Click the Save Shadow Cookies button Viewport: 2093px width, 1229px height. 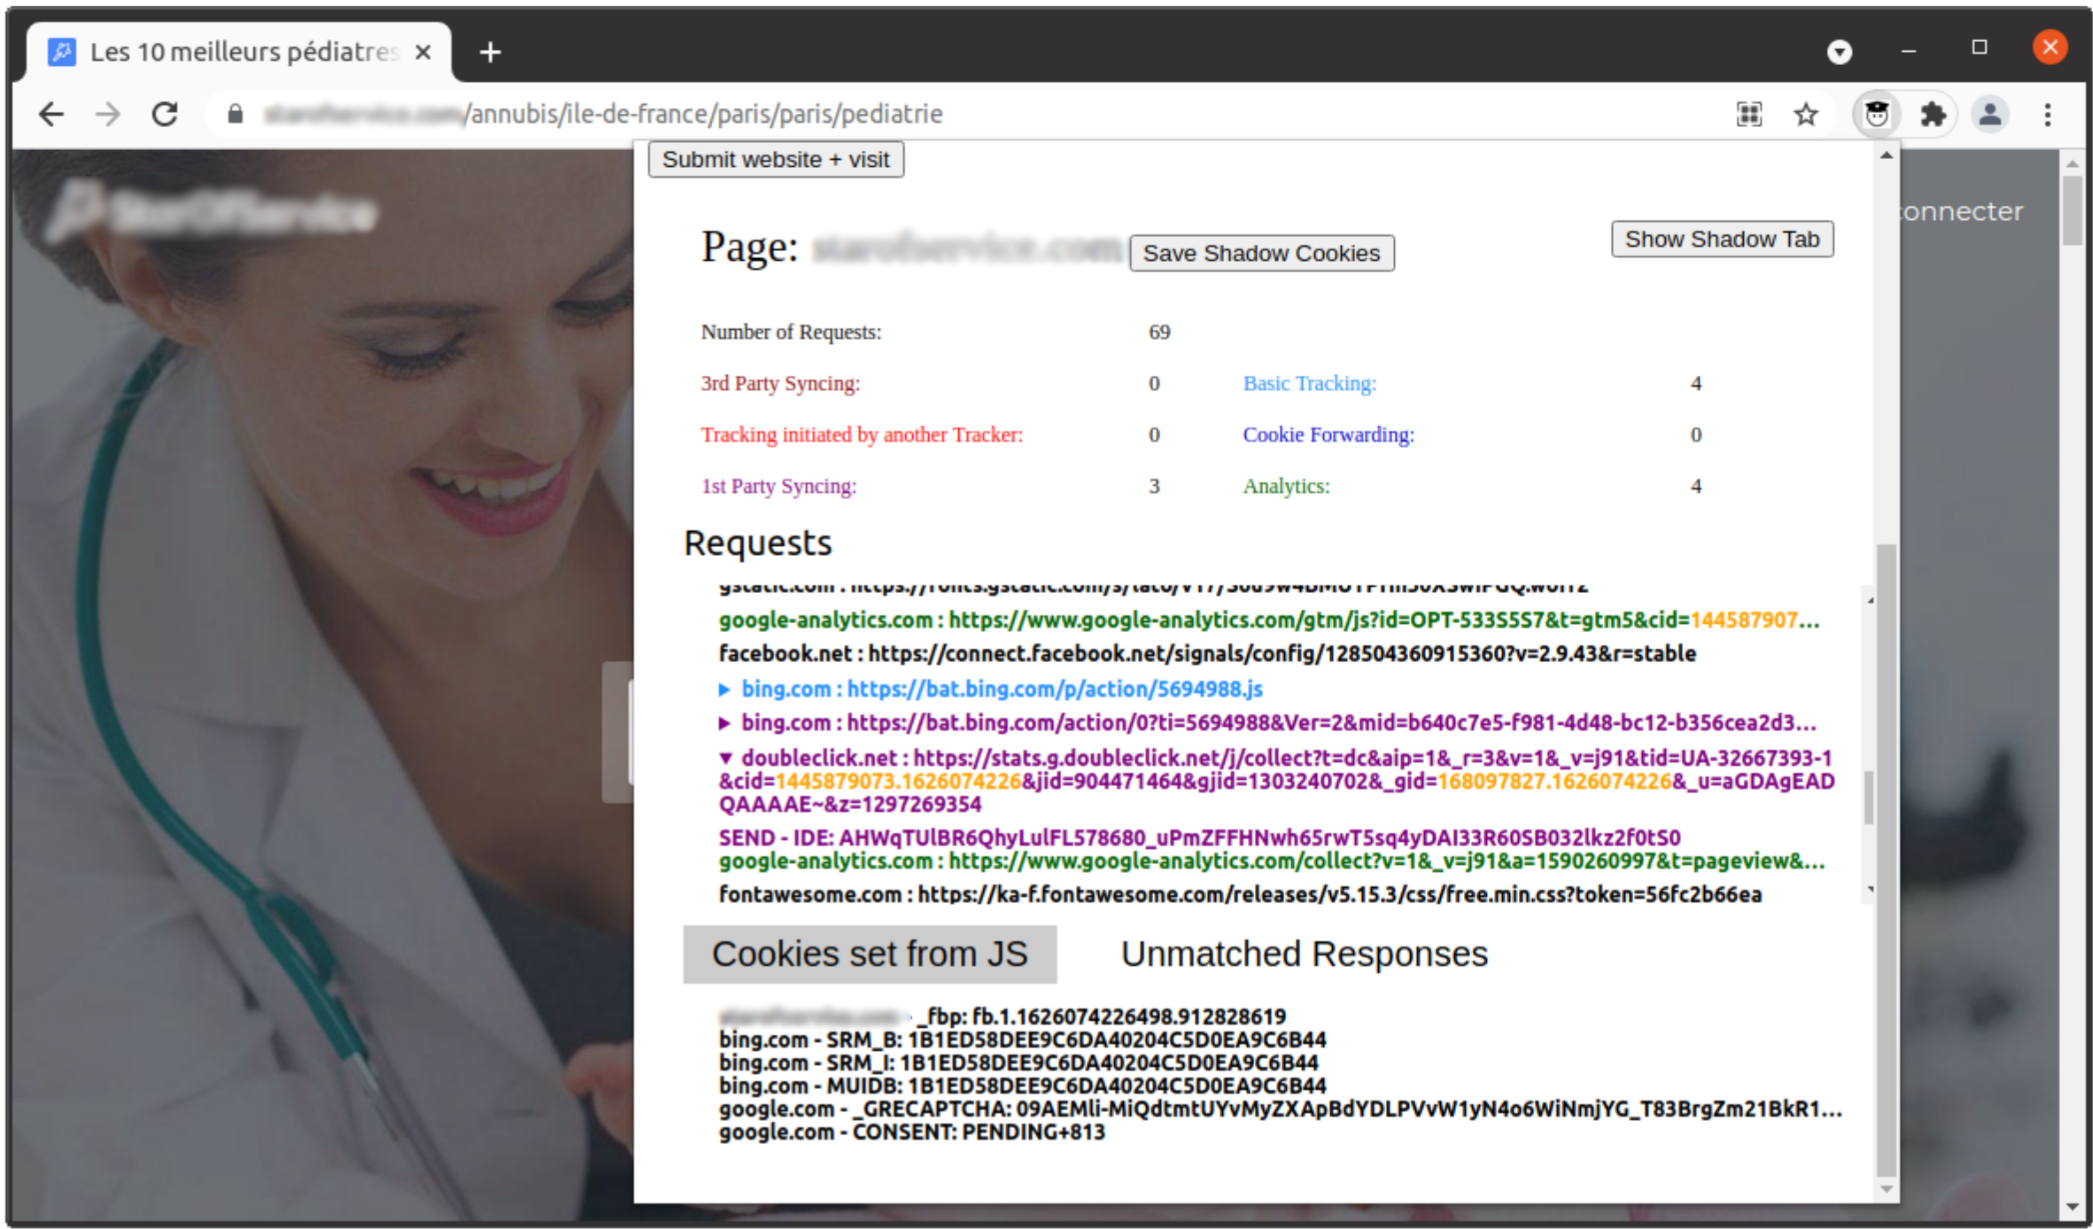click(1261, 253)
